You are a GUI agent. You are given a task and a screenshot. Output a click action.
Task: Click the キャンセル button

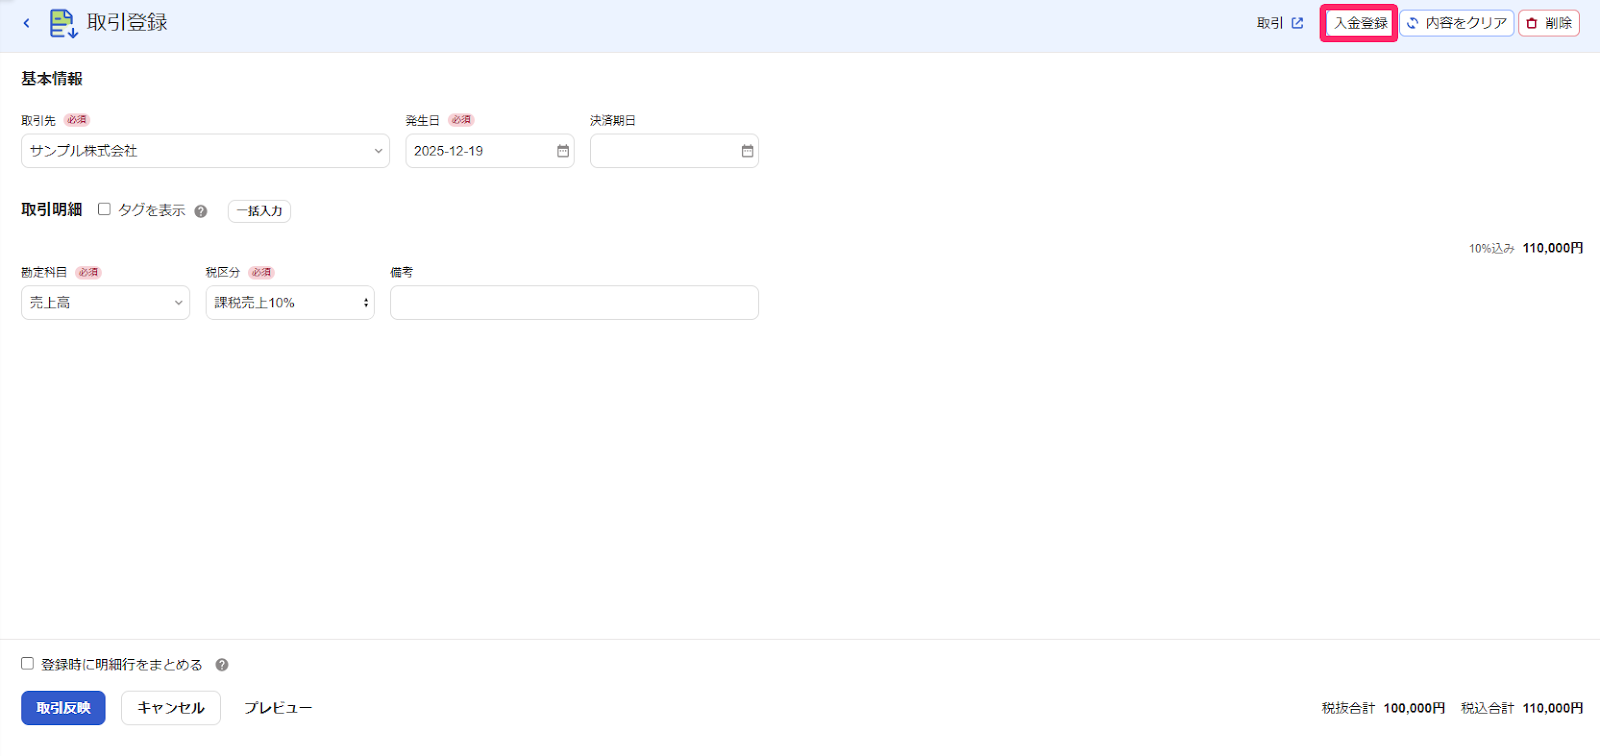click(x=171, y=708)
